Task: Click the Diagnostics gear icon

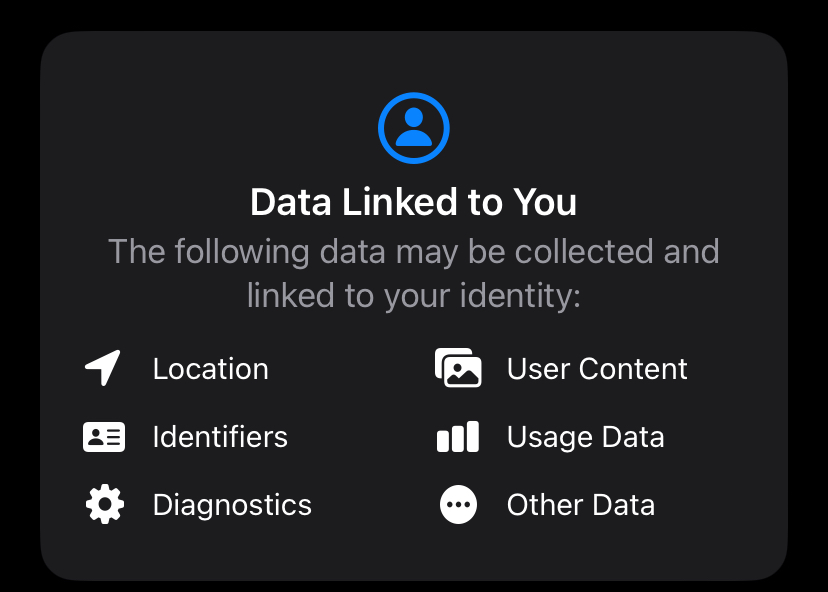Action: click(x=104, y=505)
